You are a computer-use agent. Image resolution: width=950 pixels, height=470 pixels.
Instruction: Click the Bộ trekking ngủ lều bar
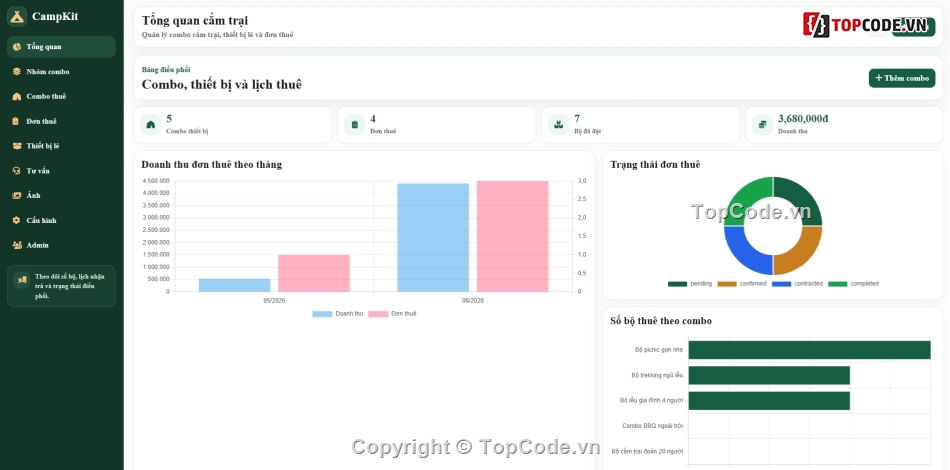[x=769, y=376]
